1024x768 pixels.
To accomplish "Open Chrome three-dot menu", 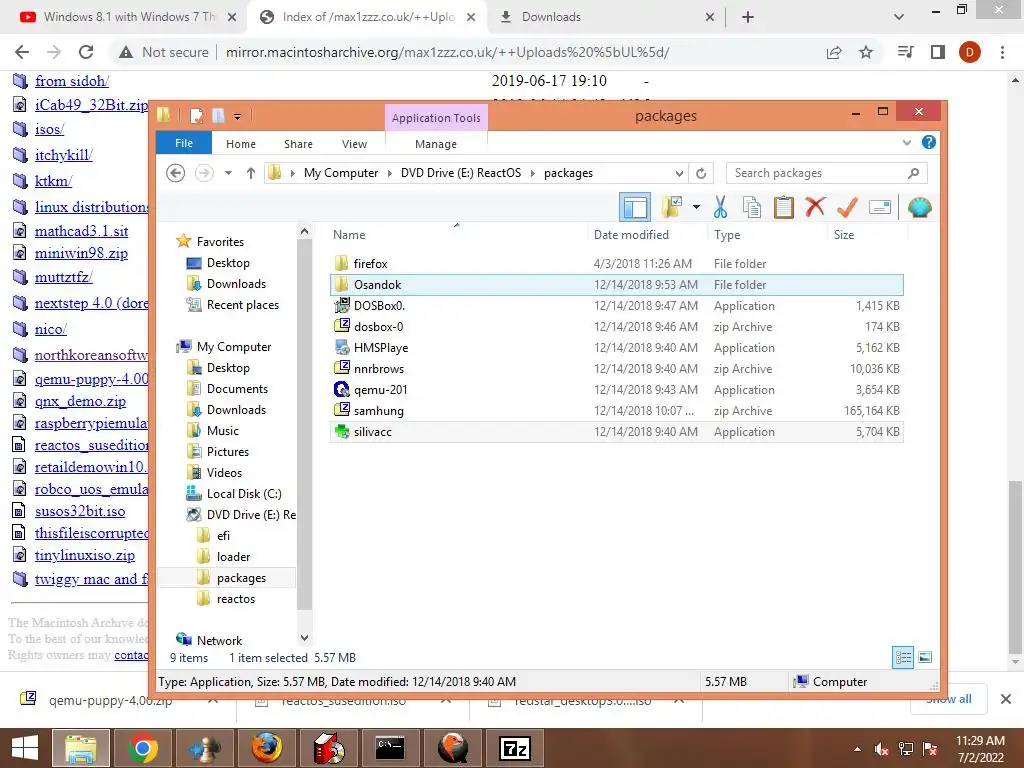I will coord(1002,52).
